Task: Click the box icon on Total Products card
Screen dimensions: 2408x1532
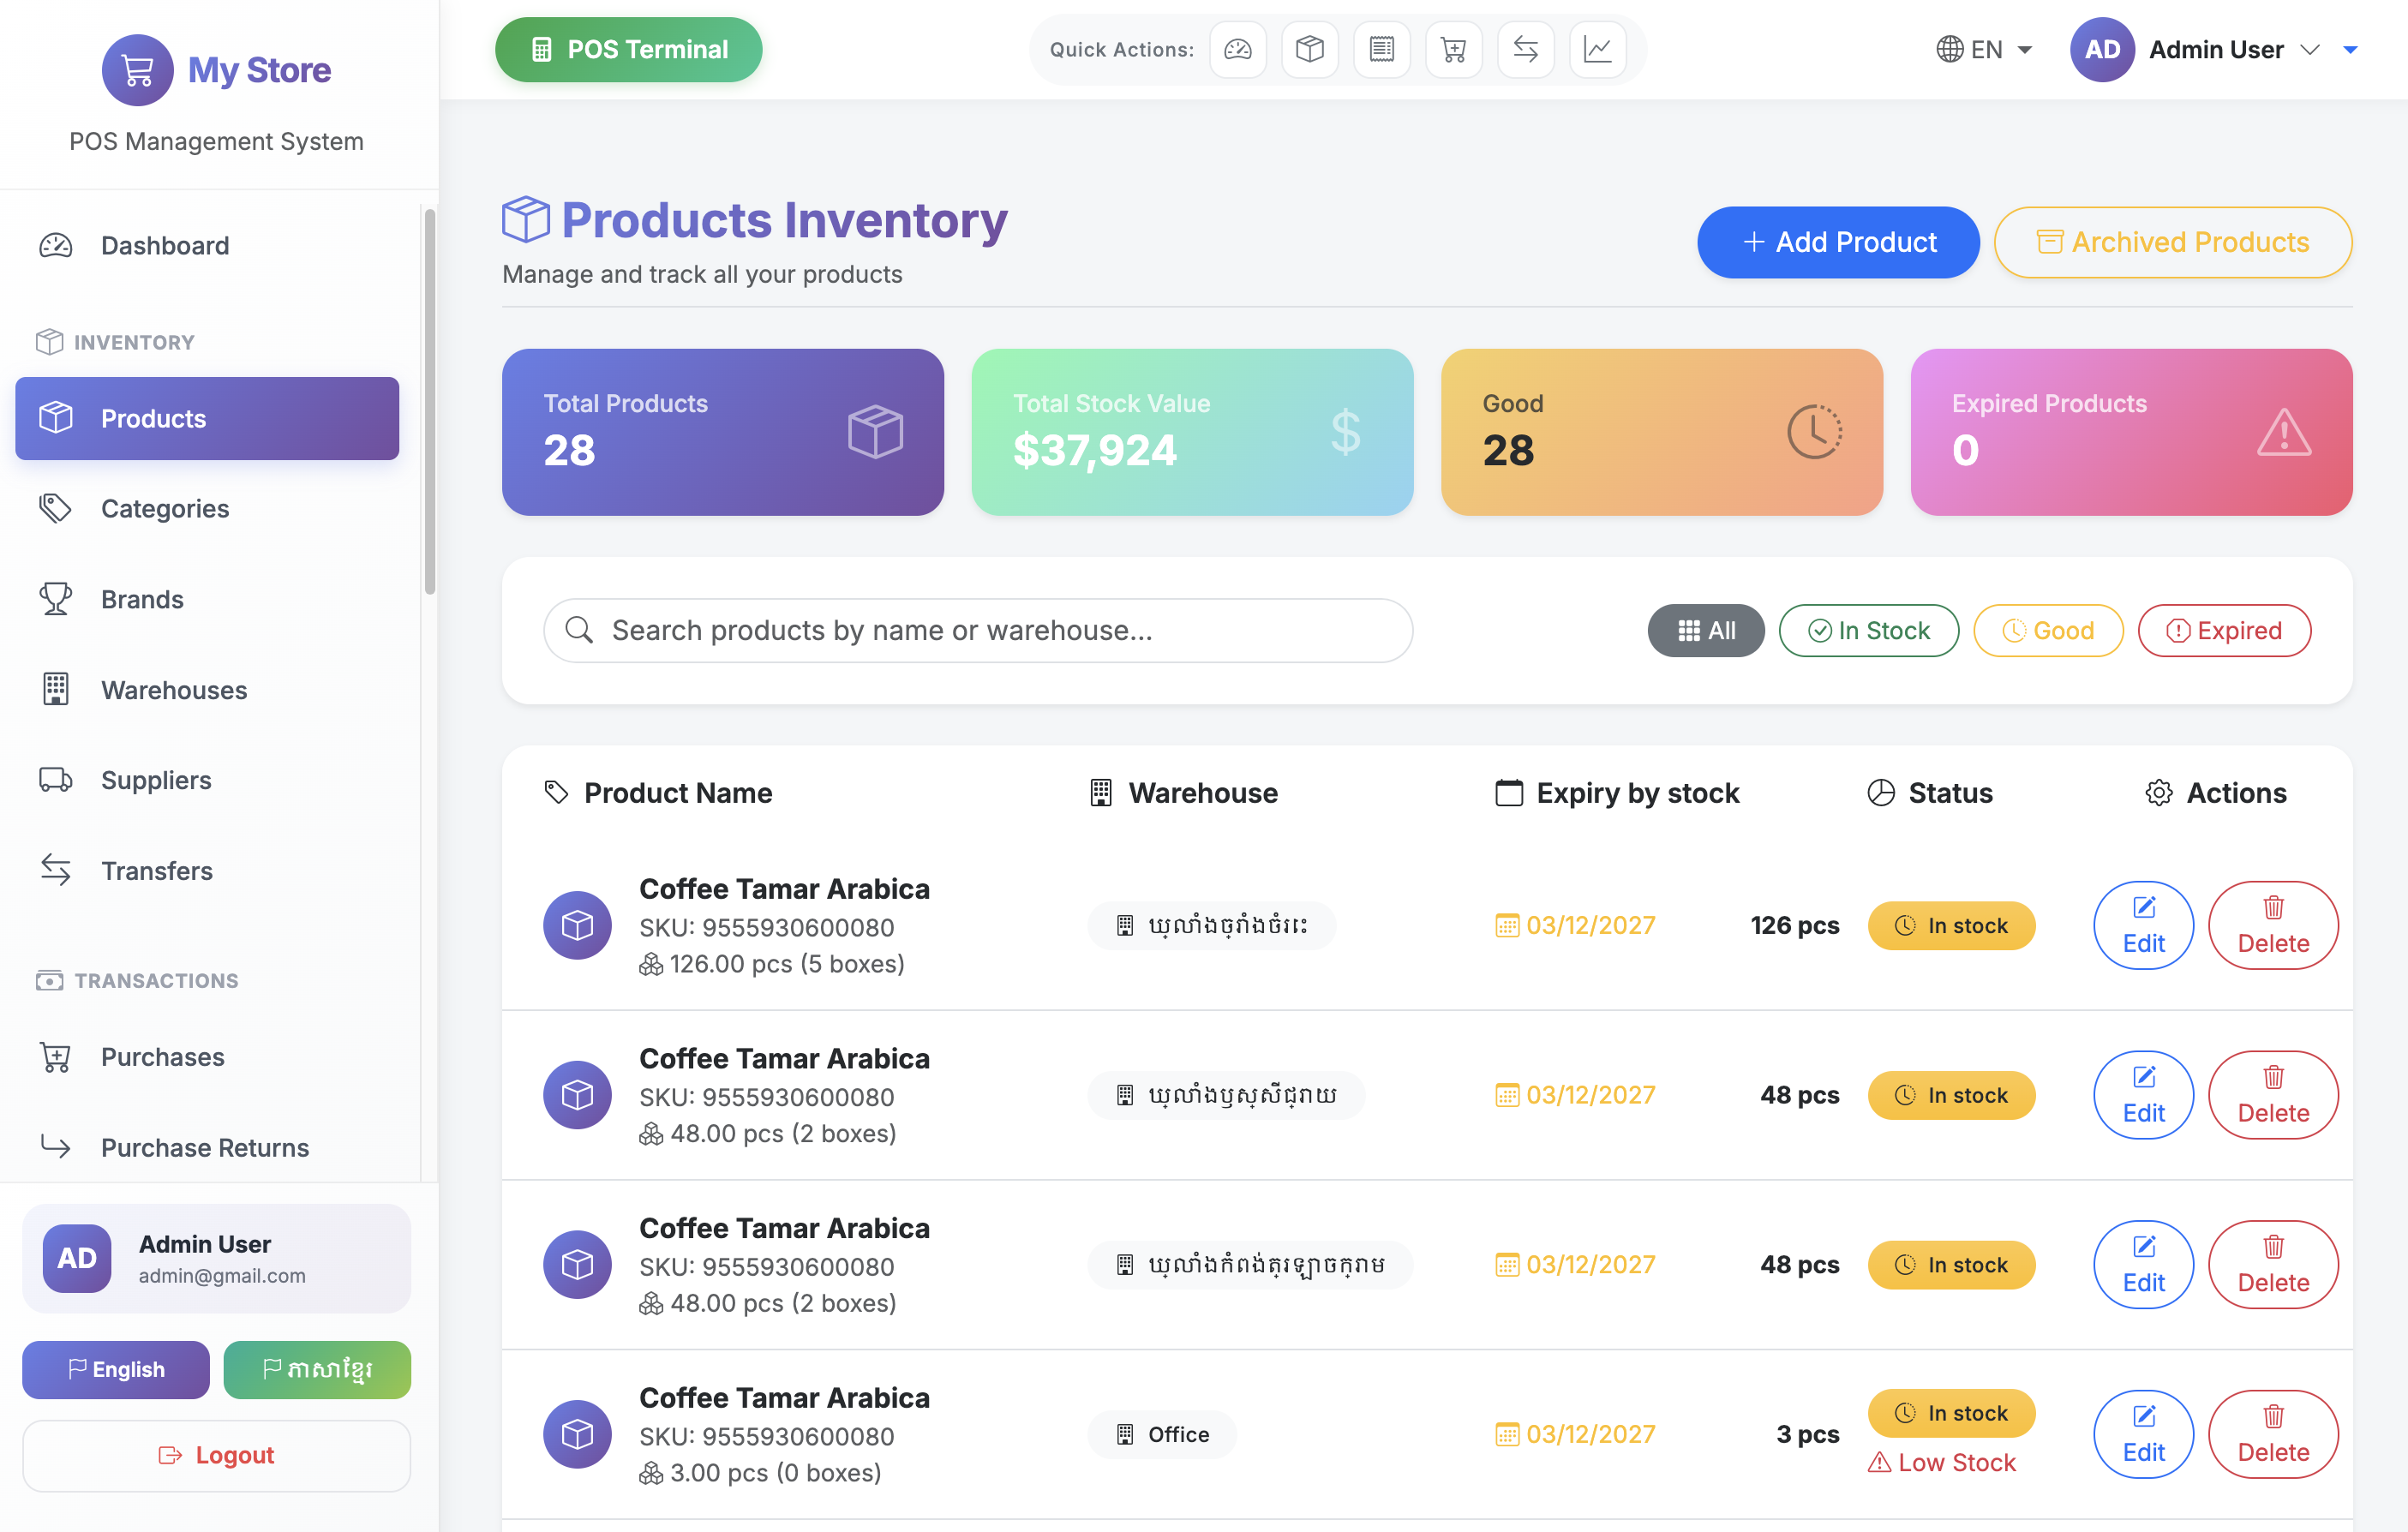Action: click(875, 432)
